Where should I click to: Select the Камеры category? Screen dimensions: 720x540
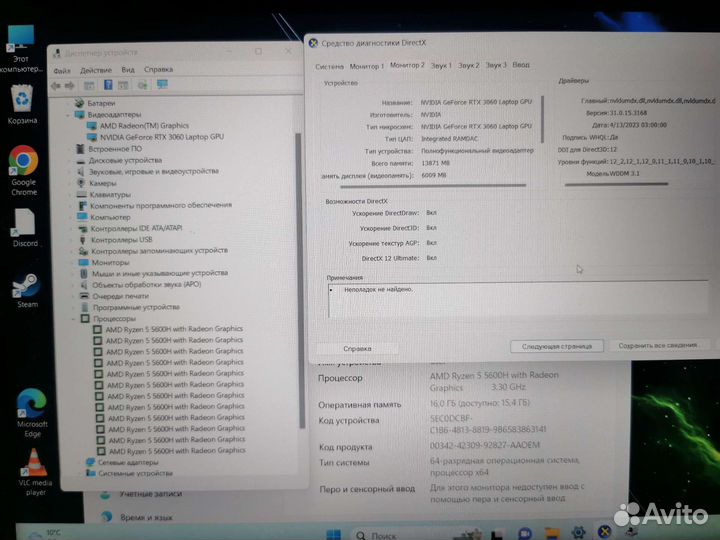coord(103,183)
